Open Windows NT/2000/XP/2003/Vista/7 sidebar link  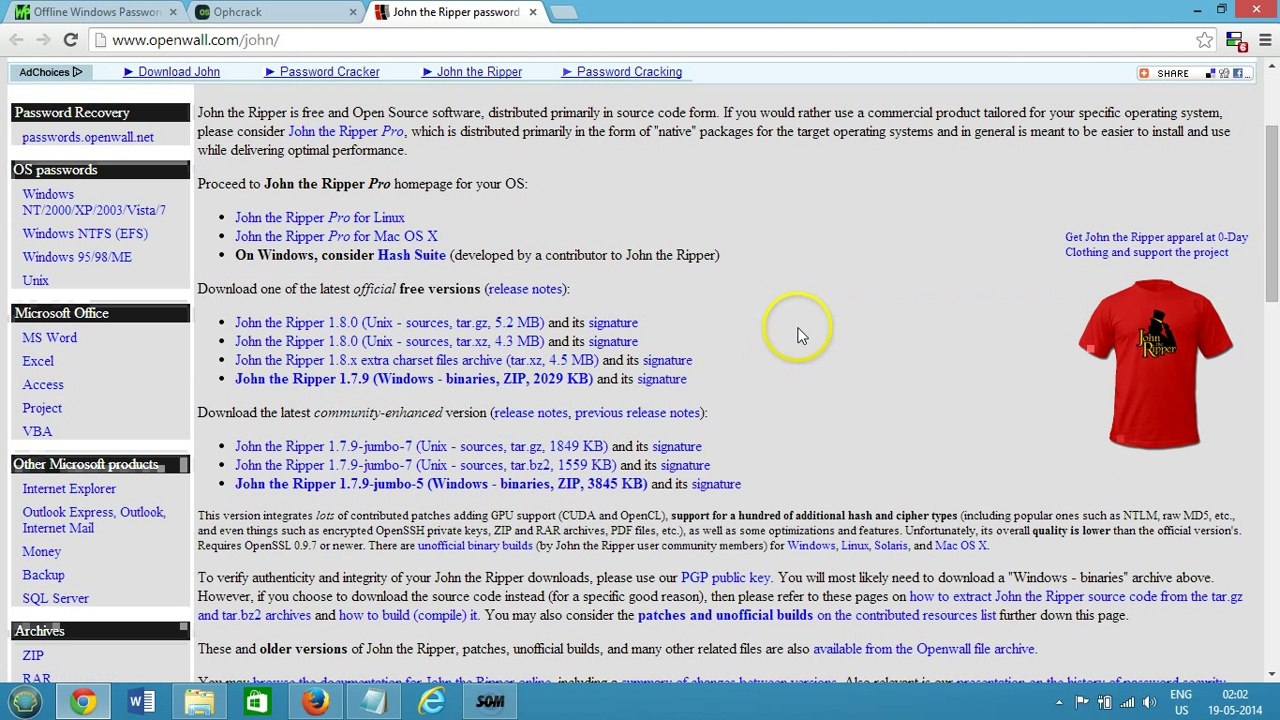tap(94, 202)
